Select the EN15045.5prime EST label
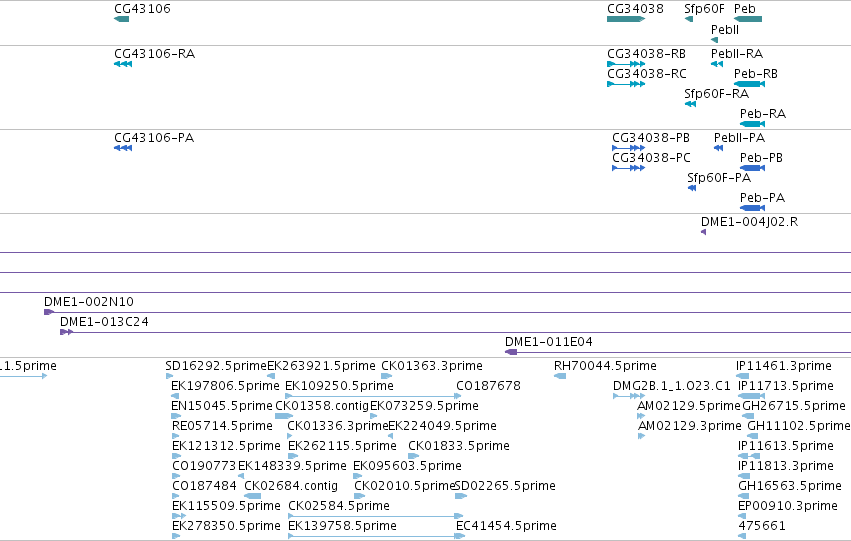The image size is (851, 541). (x=221, y=406)
